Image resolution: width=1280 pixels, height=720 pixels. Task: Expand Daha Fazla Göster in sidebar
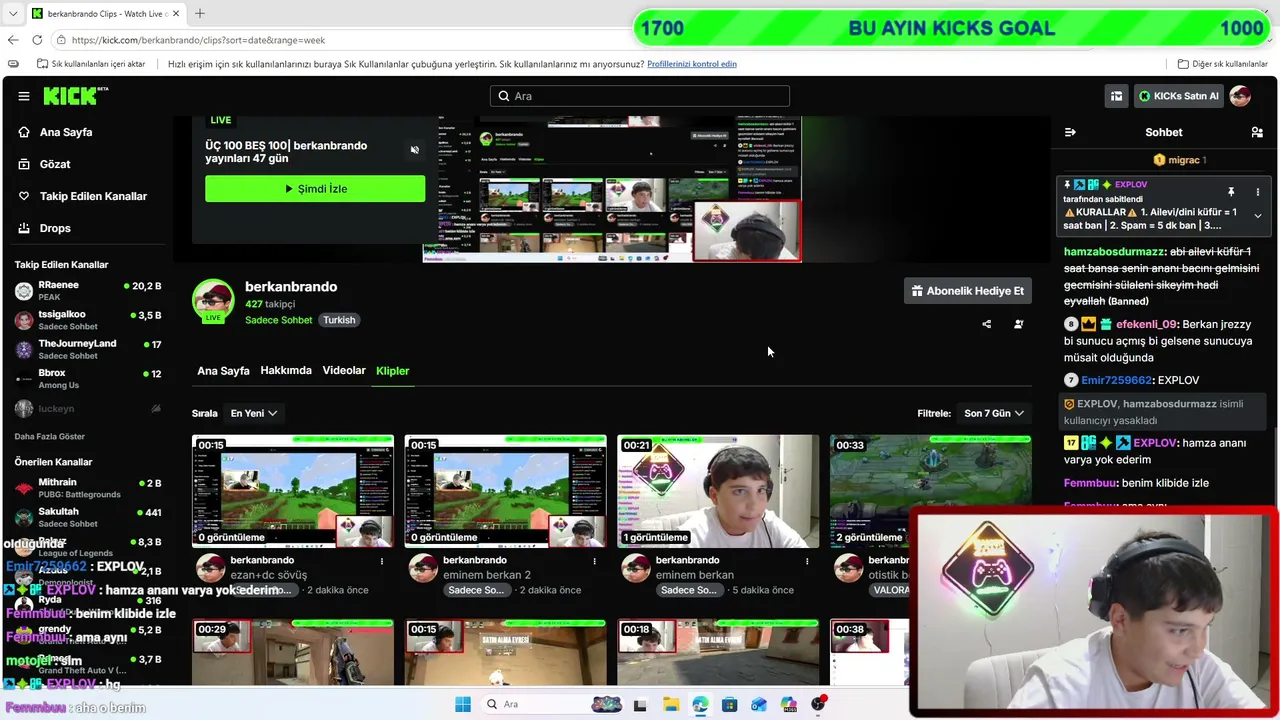click(x=49, y=437)
